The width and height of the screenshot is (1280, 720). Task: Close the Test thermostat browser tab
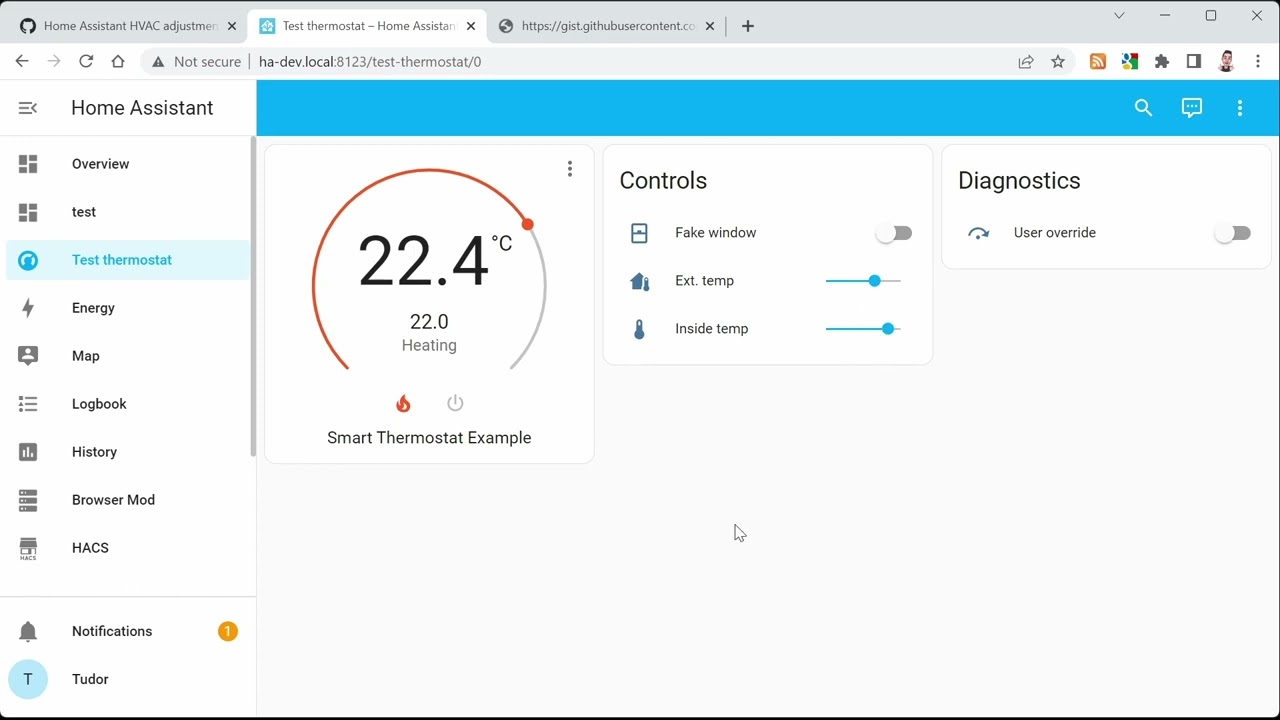pyautogui.click(x=471, y=26)
